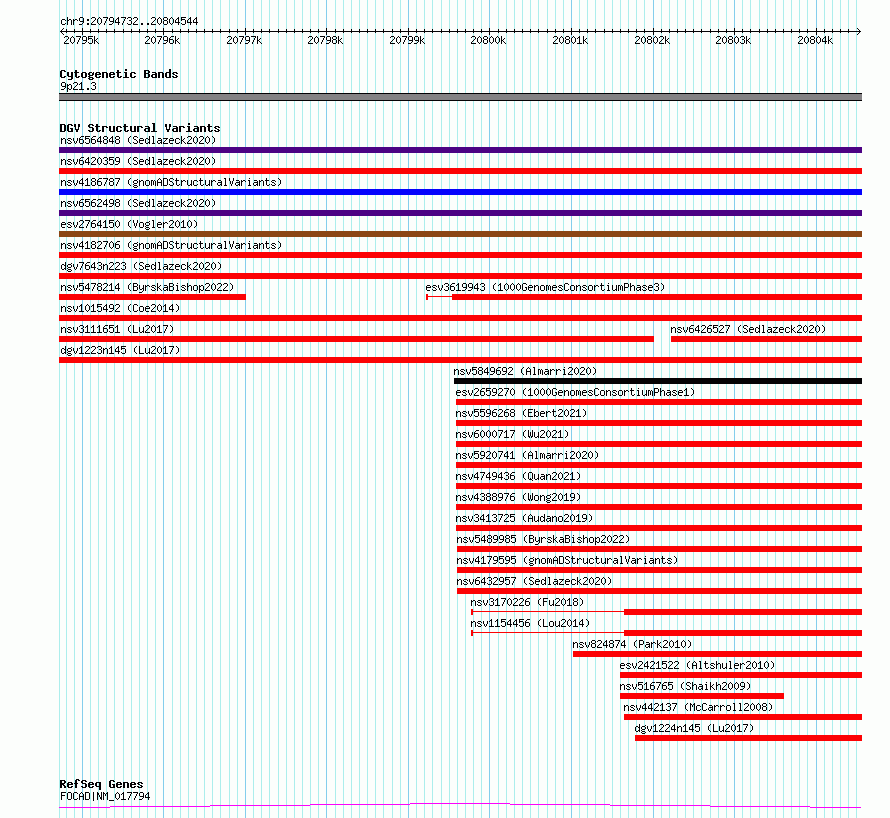Click the dgv7643n223 (Sedlazeck2020) label
The width and height of the screenshot is (890, 818).
pos(141,266)
